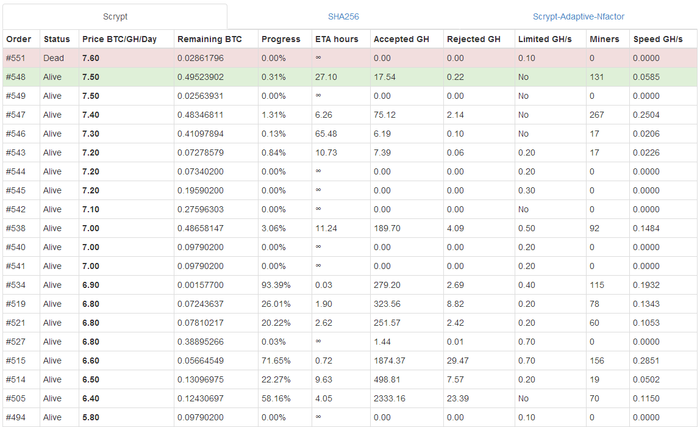This screenshot has width=700, height=427.
Task: Click the Remaining BTC column header
Action: tap(209, 39)
